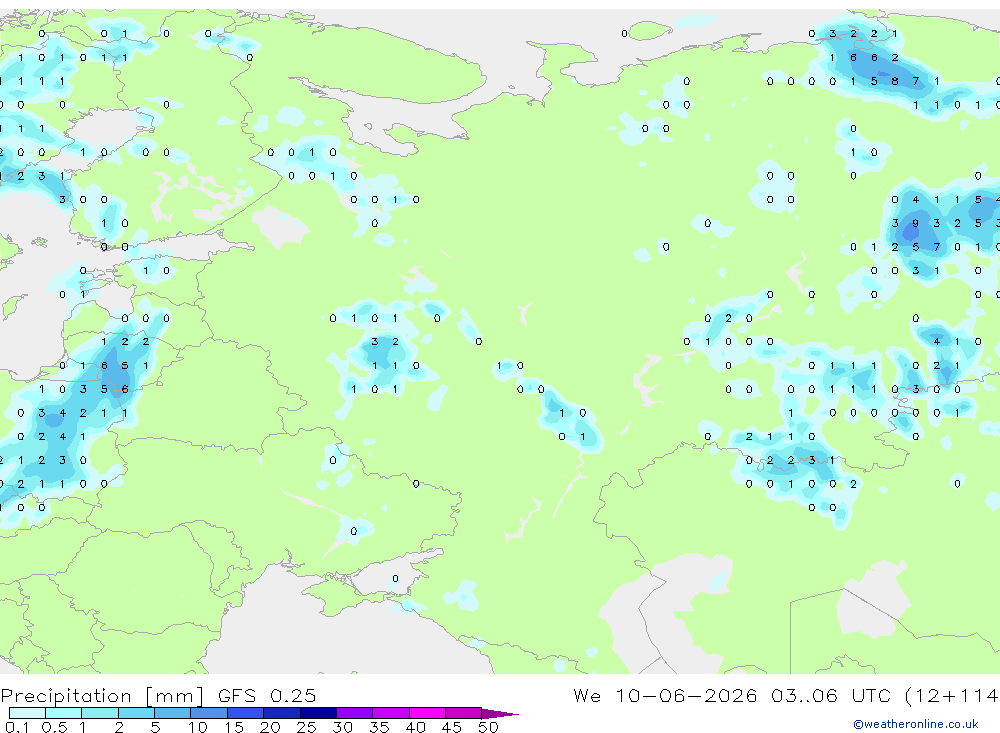Image resolution: width=1000 pixels, height=733 pixels.
Task: Click the purple arrow tip past 50
Action: pyautogui.click(x=501, y=714)
